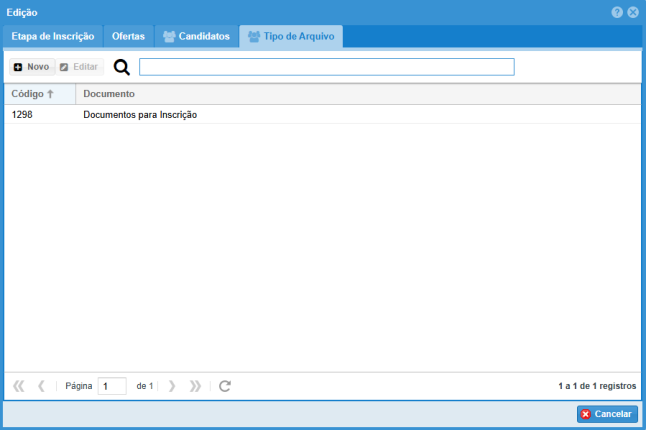Click the Editar button
The height and width of the screenshot is (430, 646).
pyautogui.click(x=79, y=67)
